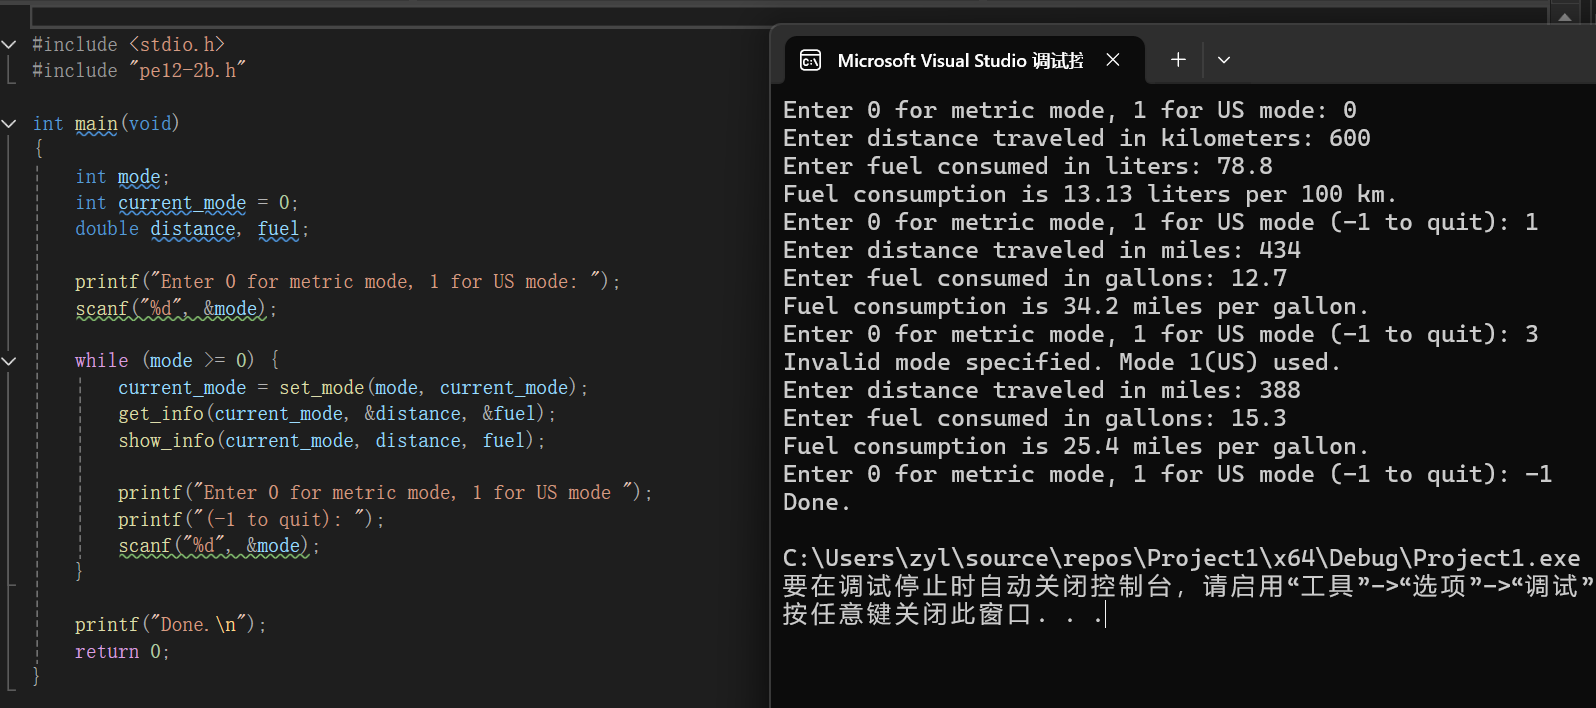The width and height of the screenshot is (1596, 708).
Task: Open a new terminal tab with plus
Action: click(1178, 60)
